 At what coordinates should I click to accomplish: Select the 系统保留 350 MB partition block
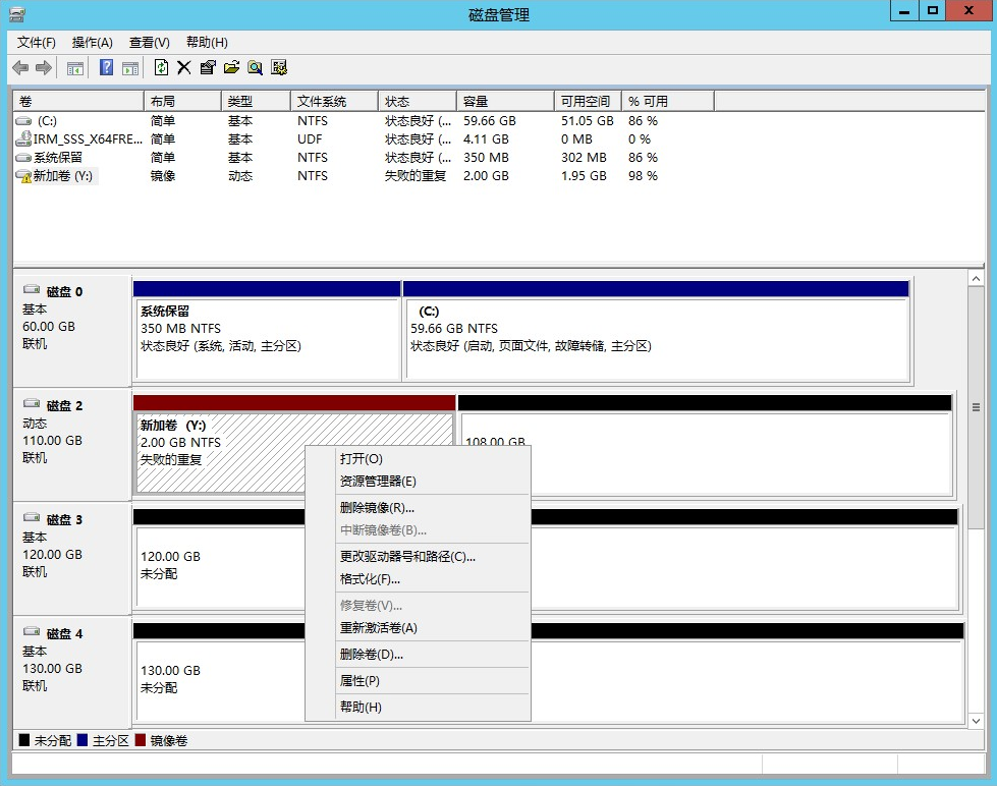[267, 331]
